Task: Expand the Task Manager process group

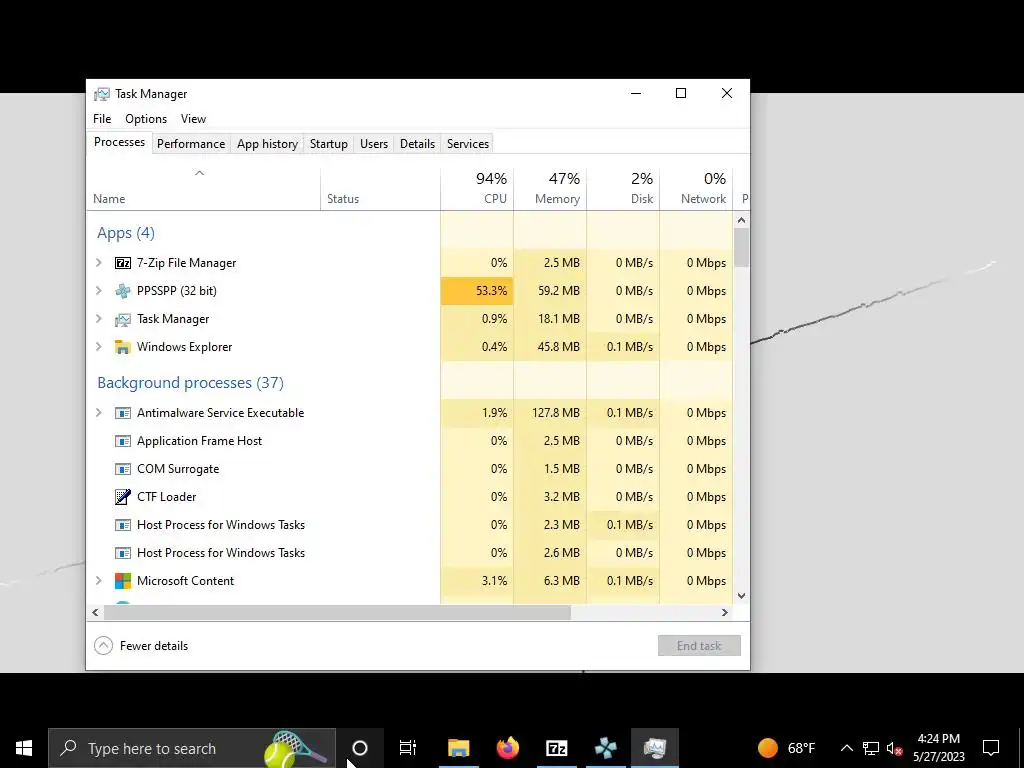Action: click(x=99, y=319)
